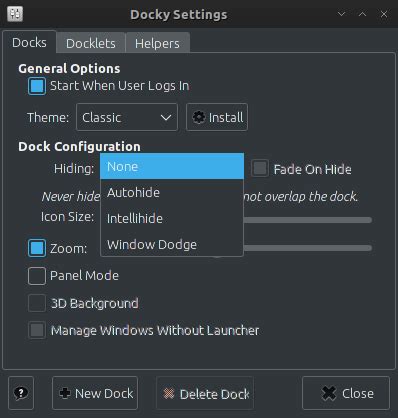Click the Icon Size slider track
The image size is (398, 418).
point(307,220)
